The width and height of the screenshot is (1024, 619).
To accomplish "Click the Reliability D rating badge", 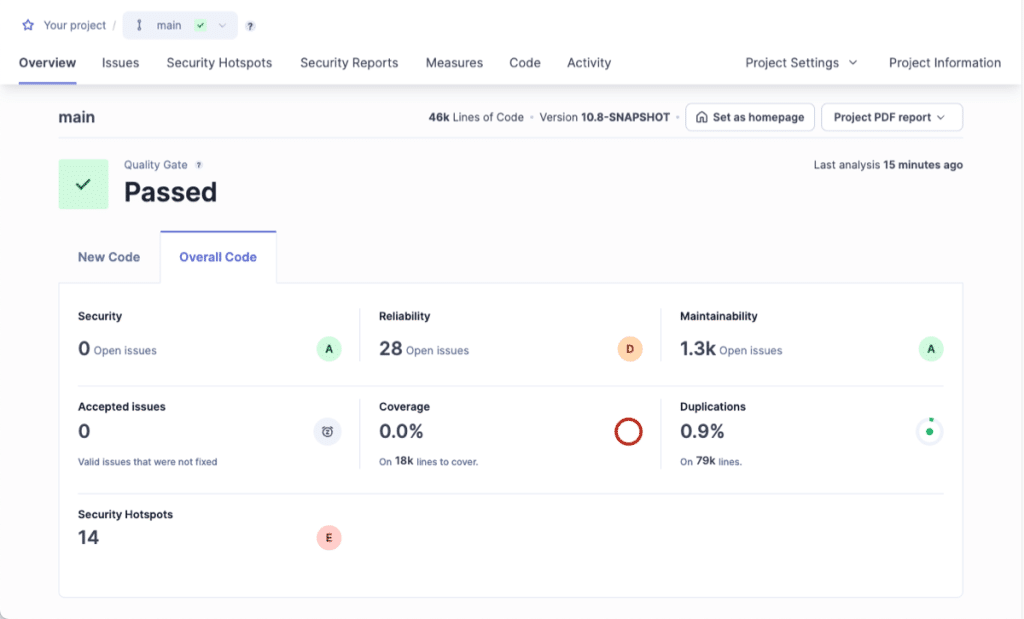I will [630, 348].
